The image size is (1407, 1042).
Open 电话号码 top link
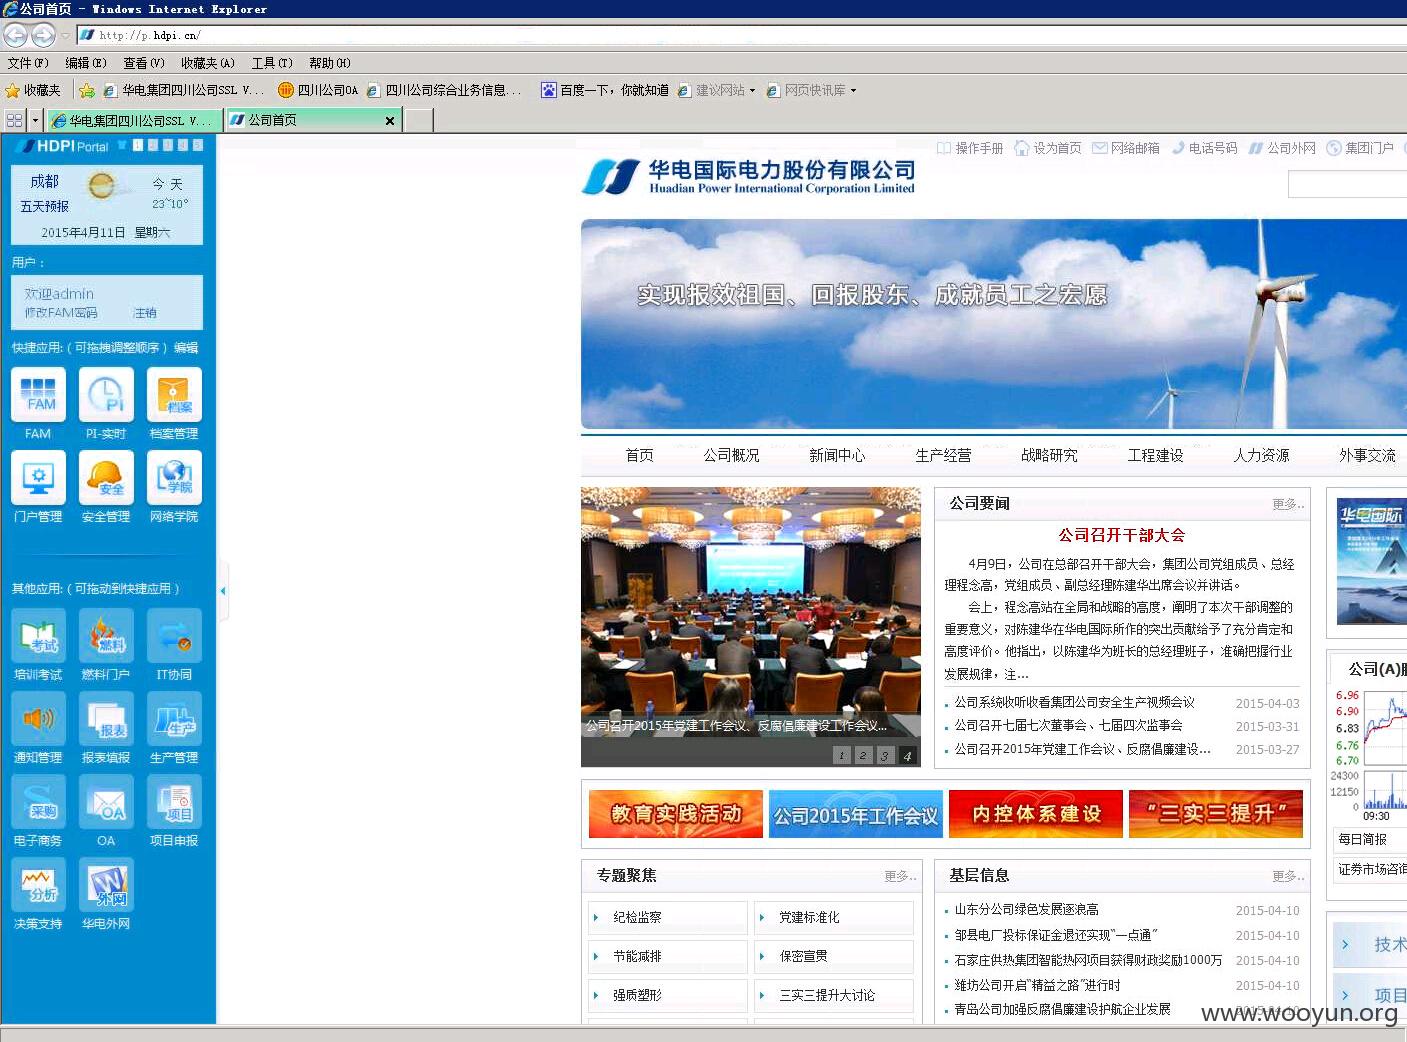click(x=1204, y=148)
